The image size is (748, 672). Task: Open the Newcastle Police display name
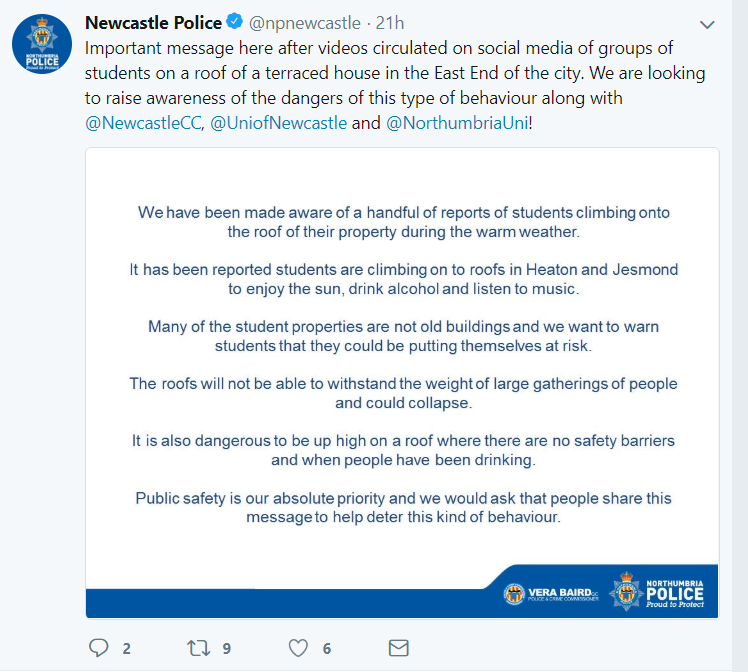click(x=152, y=23)
